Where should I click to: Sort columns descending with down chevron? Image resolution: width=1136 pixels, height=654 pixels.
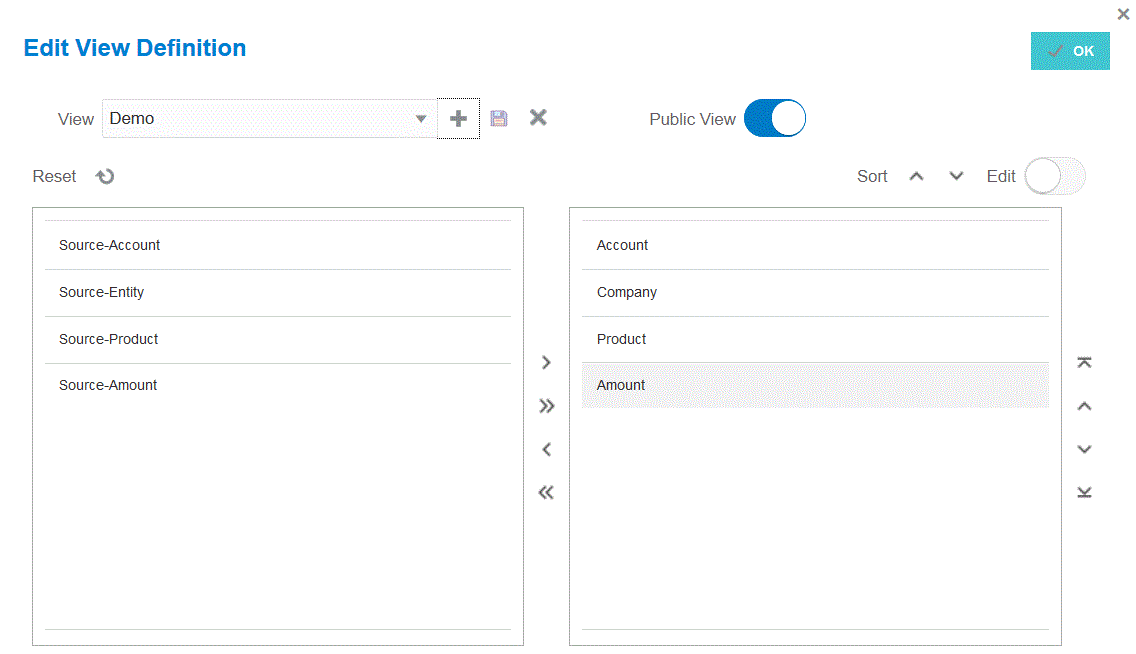956,177
